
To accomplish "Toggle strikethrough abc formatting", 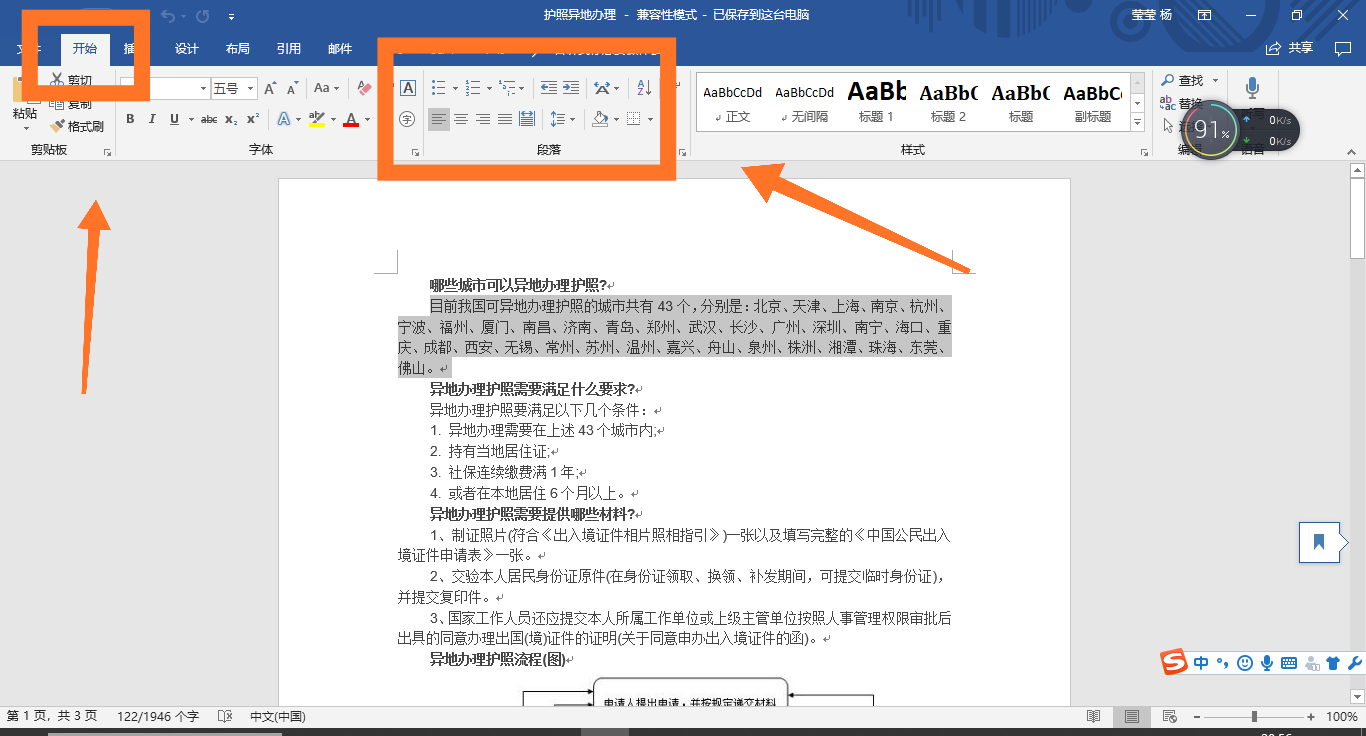I will (209, 119).
